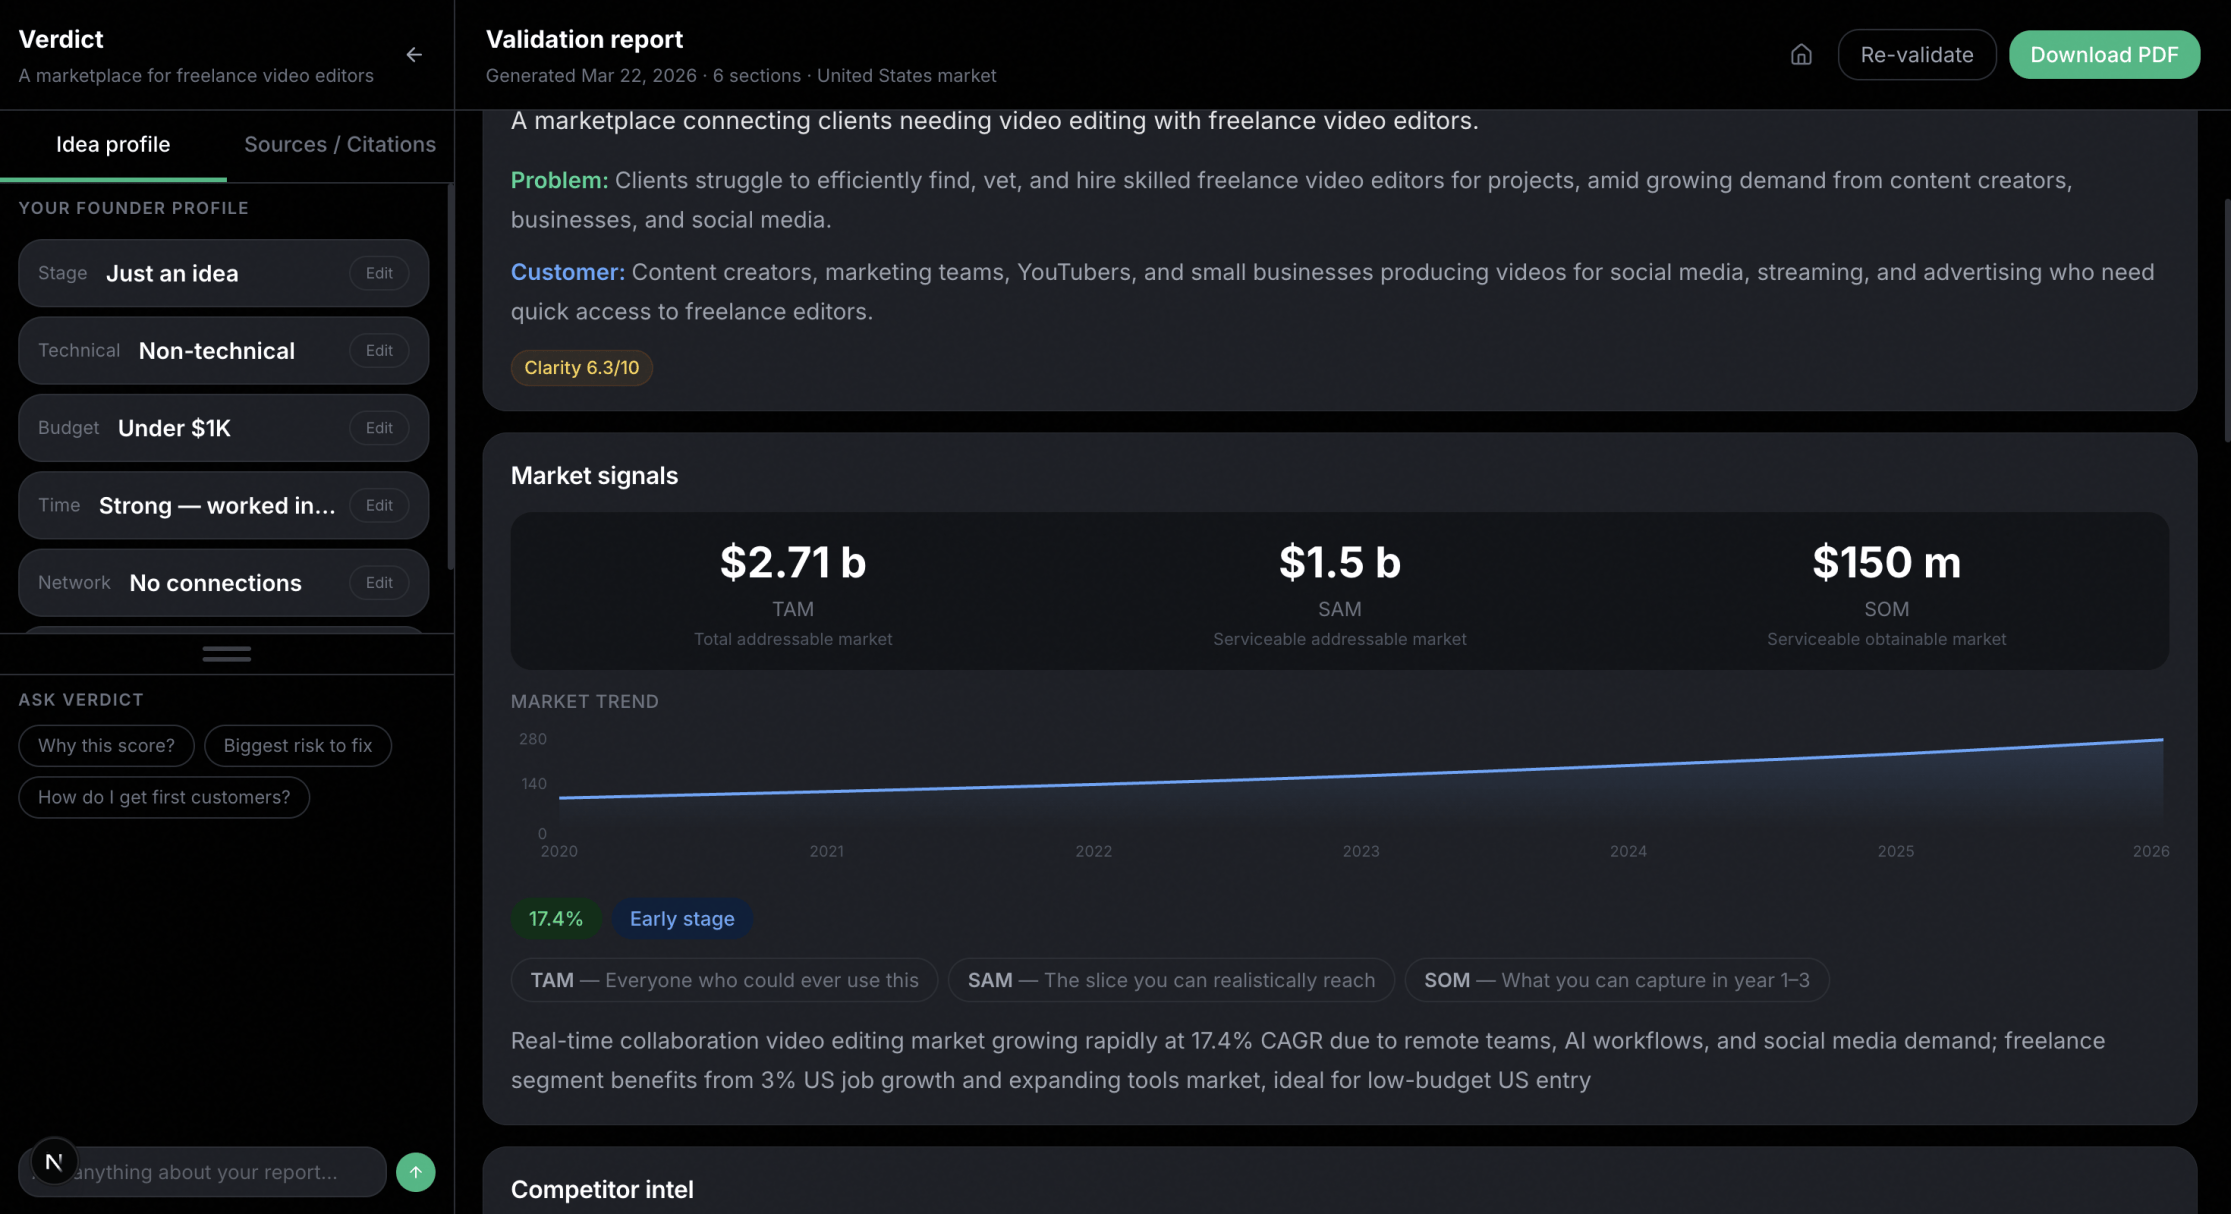Ask 'Why this score?' suggestion
2231x1214 pixels.
(x=106, y=746)
